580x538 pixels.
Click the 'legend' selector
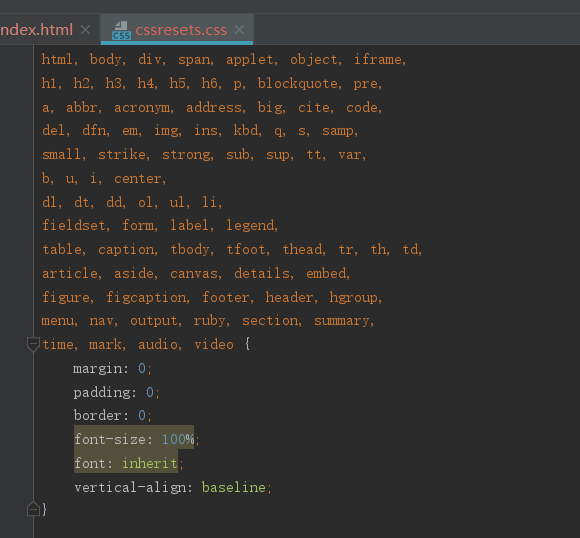tap(250, 225)
